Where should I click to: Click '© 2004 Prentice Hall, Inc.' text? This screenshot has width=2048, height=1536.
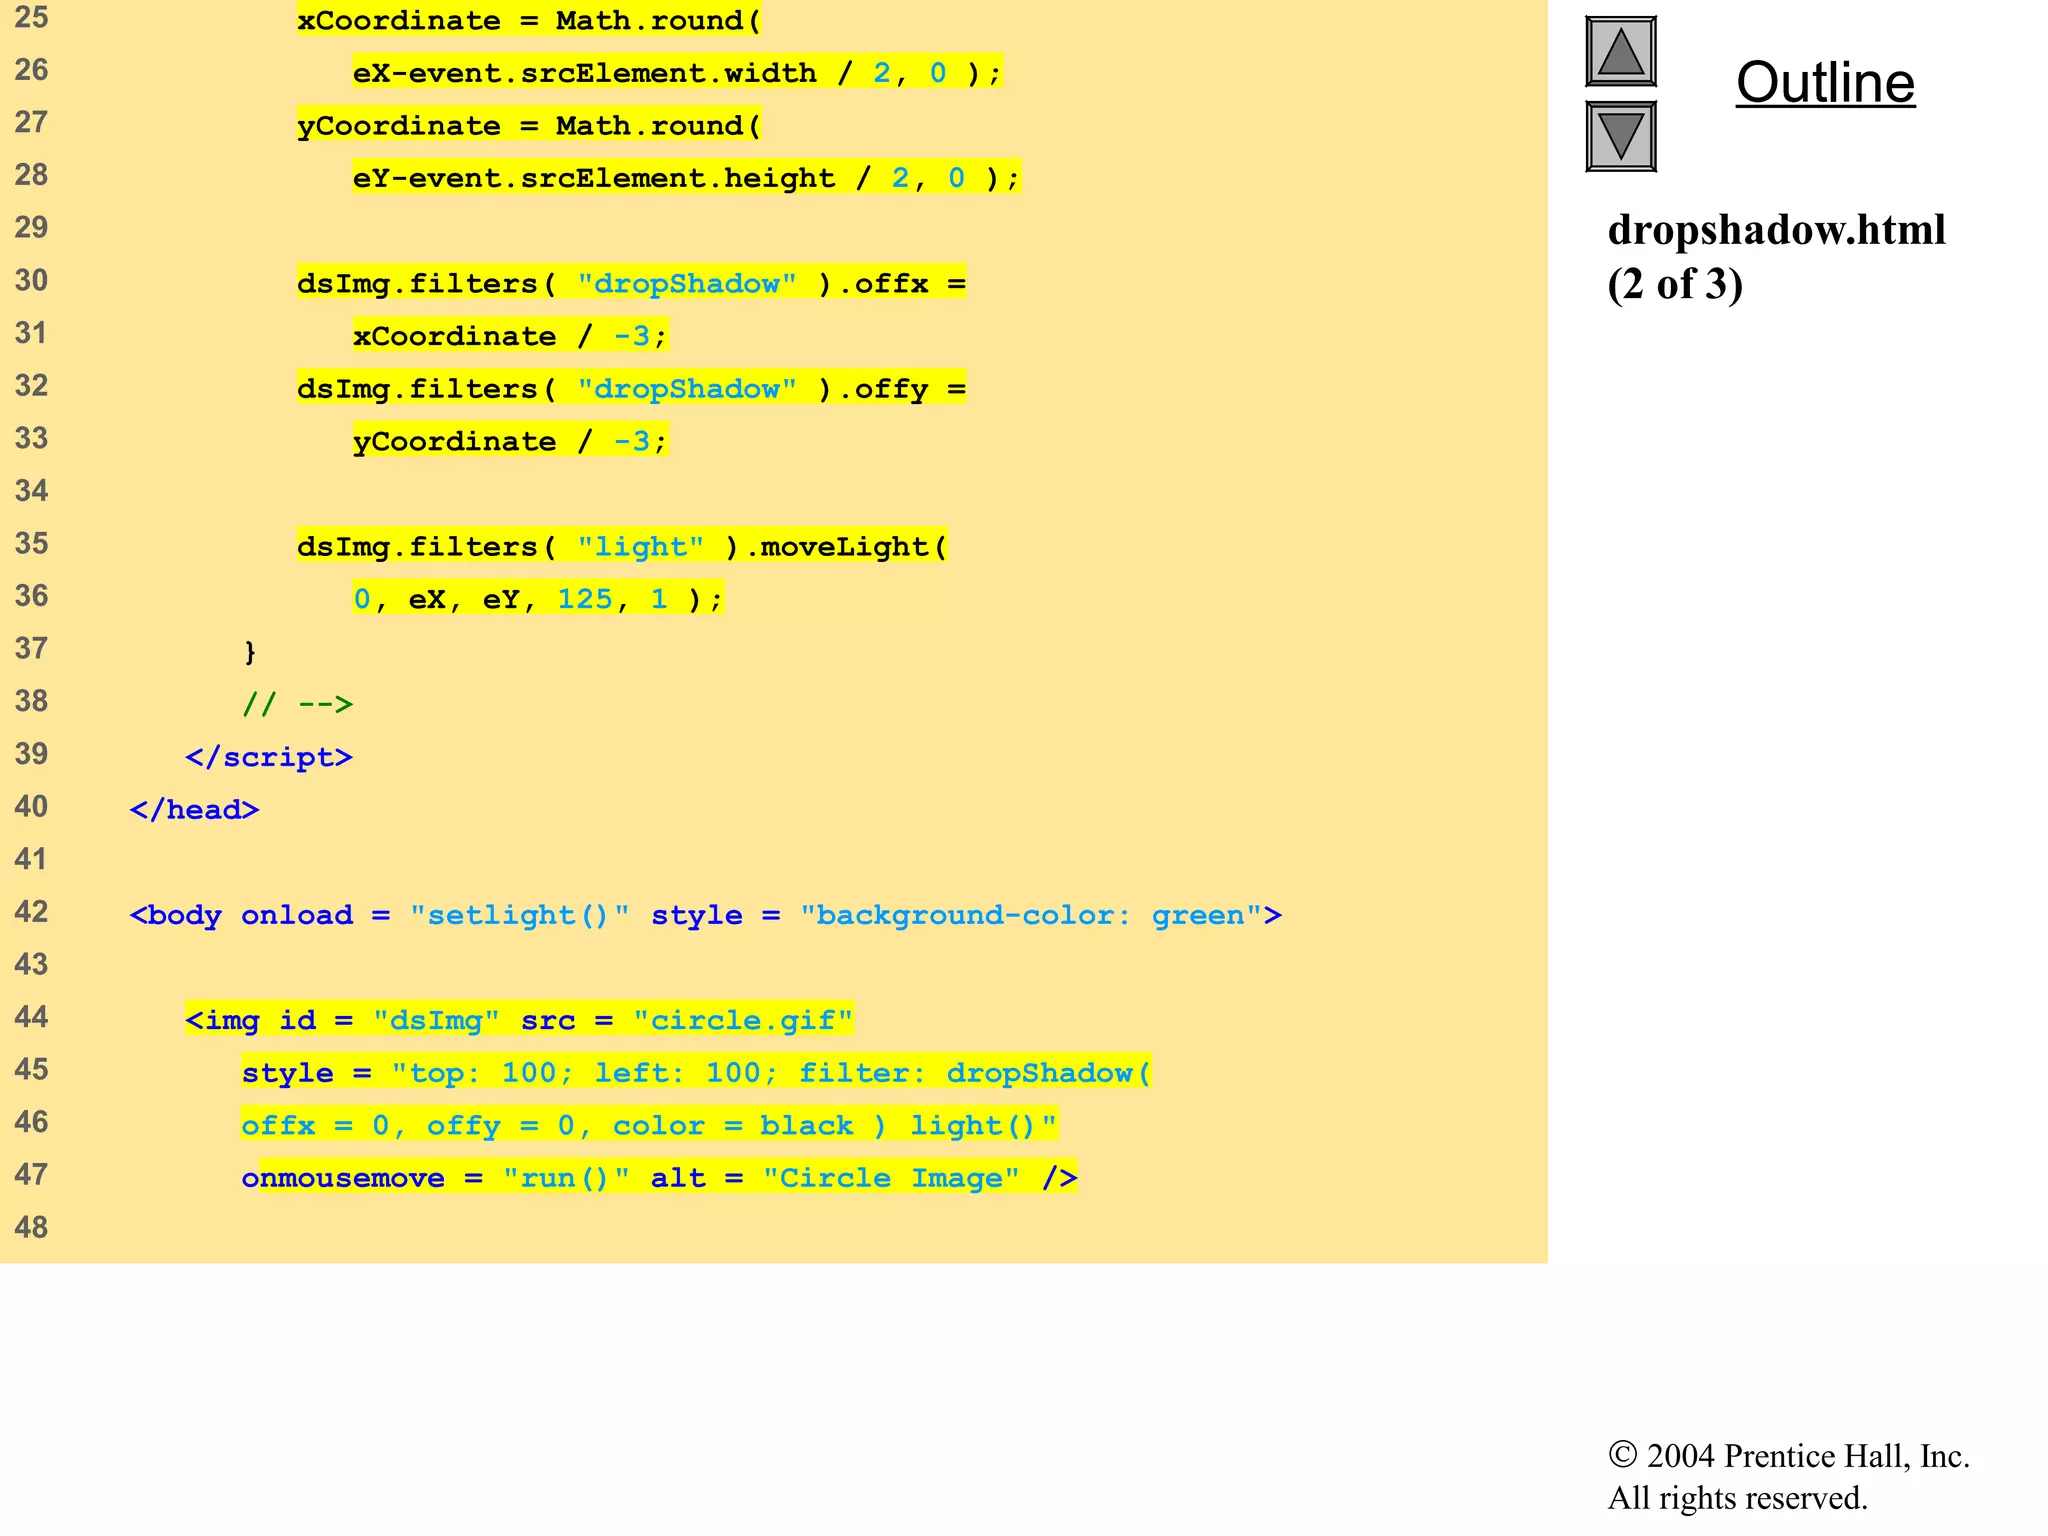(1788, 1455)
